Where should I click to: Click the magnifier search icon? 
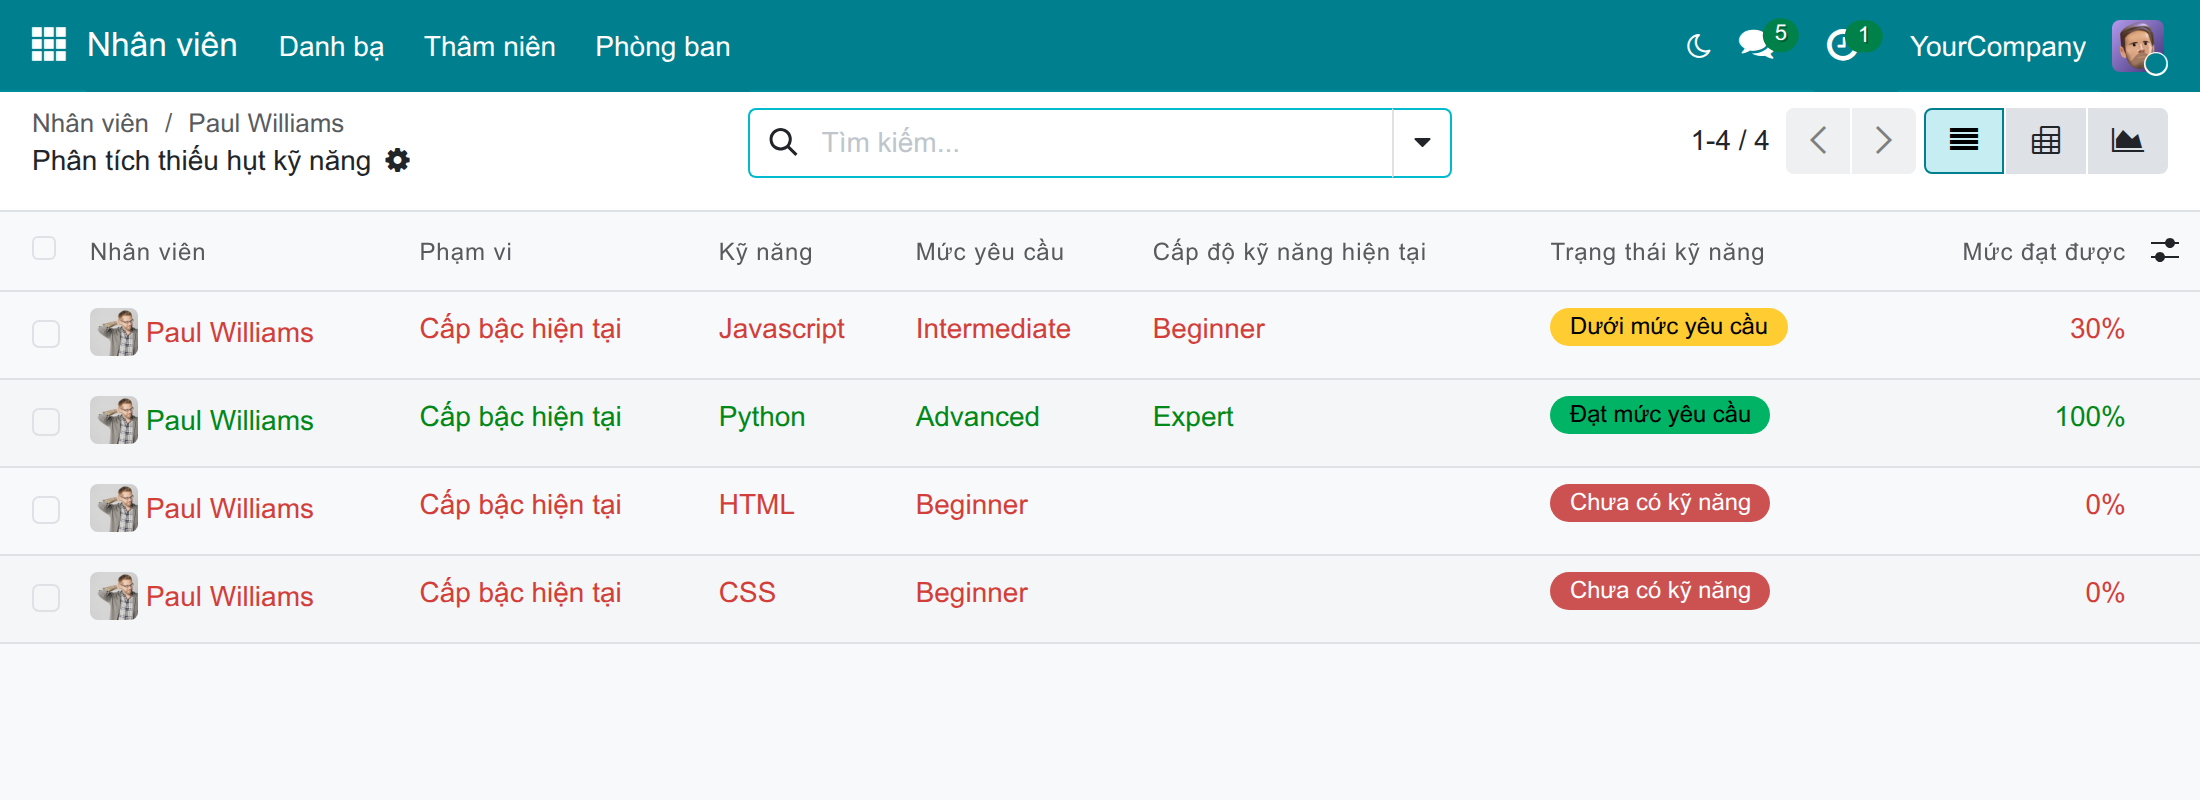click(783, 142)
